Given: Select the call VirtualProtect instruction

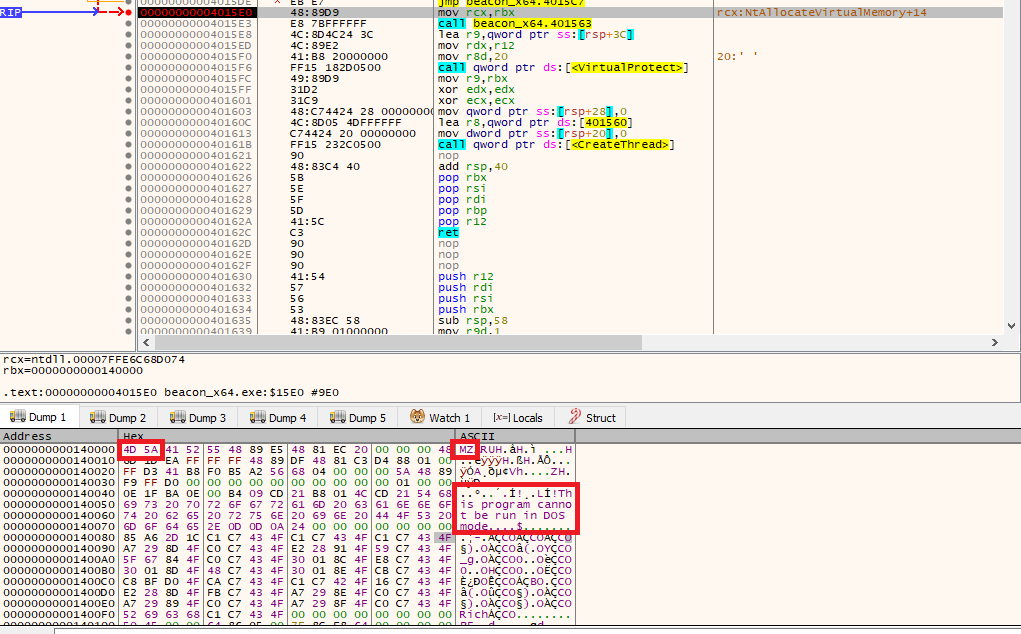Looking at the screenshot, I should pos(562,67).
